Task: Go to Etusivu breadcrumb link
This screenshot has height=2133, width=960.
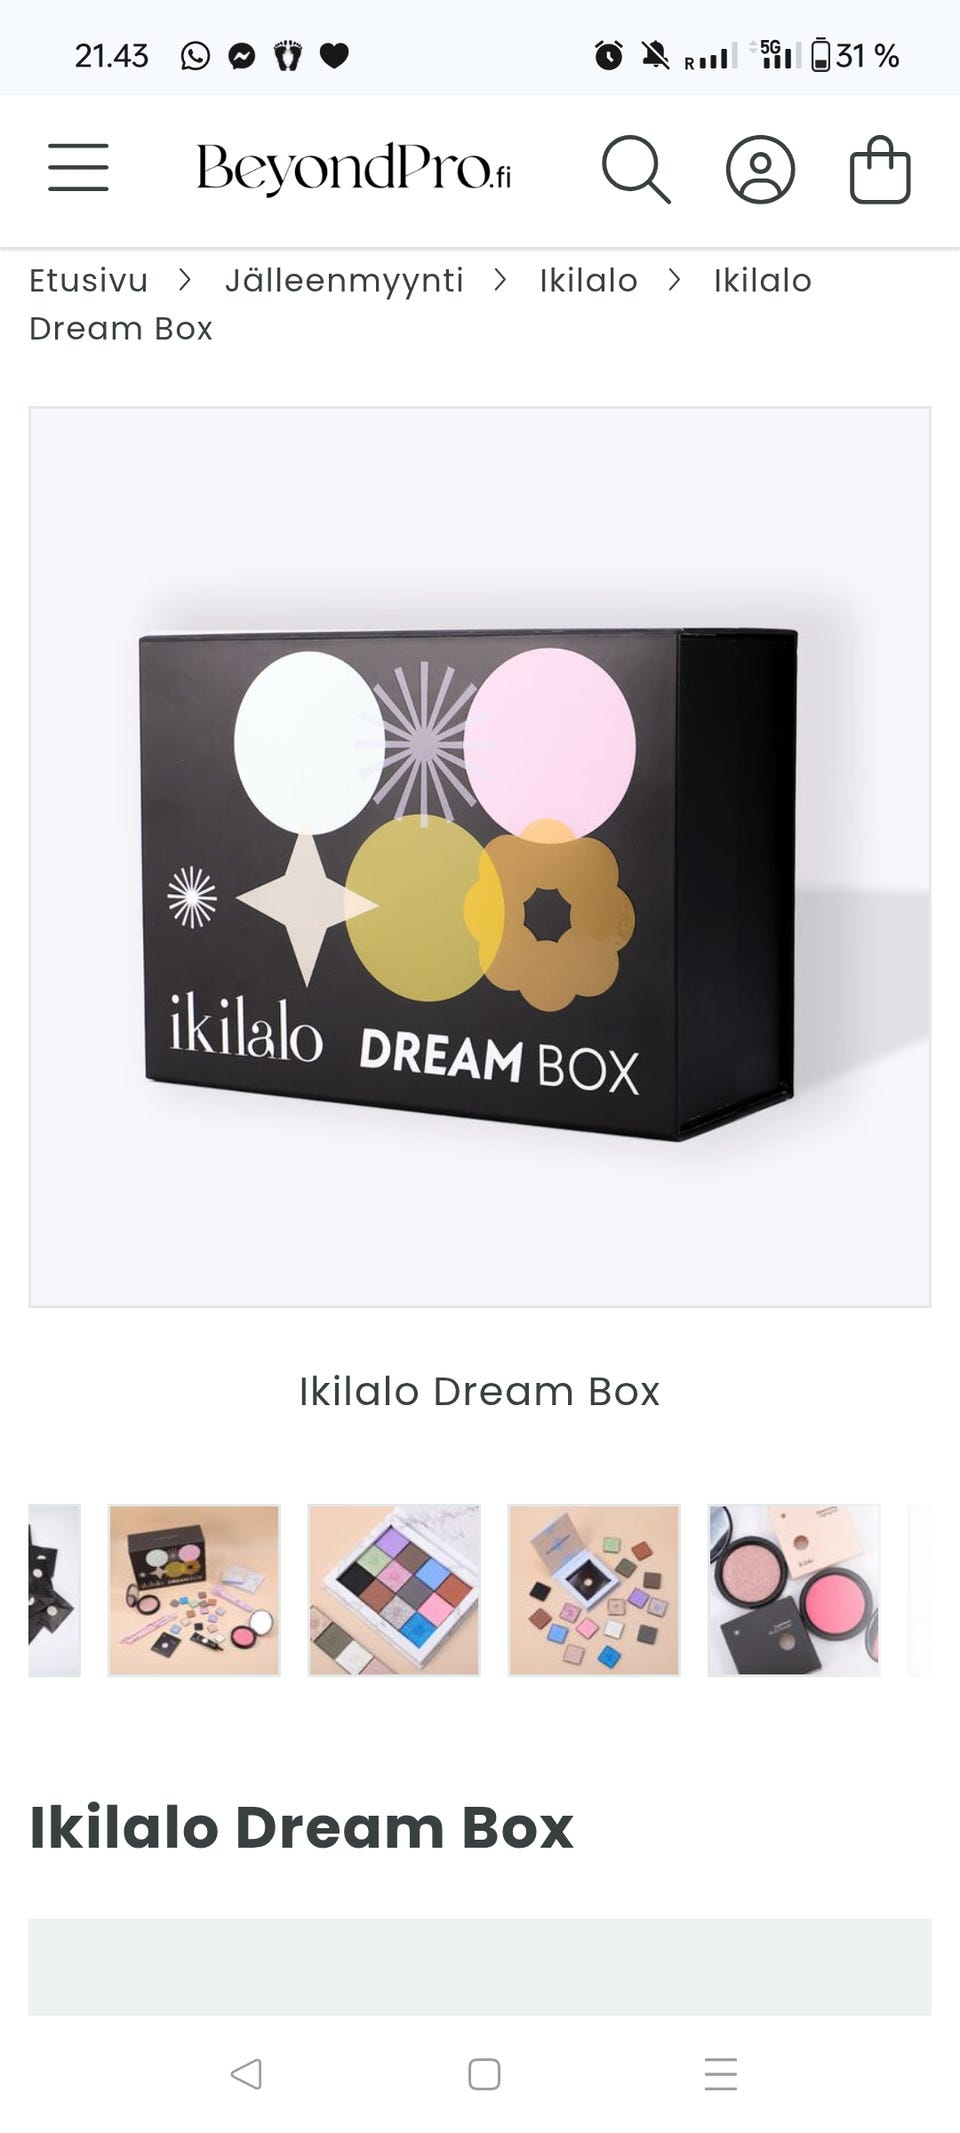Action: pyautogui.click(x=88, y=280)
